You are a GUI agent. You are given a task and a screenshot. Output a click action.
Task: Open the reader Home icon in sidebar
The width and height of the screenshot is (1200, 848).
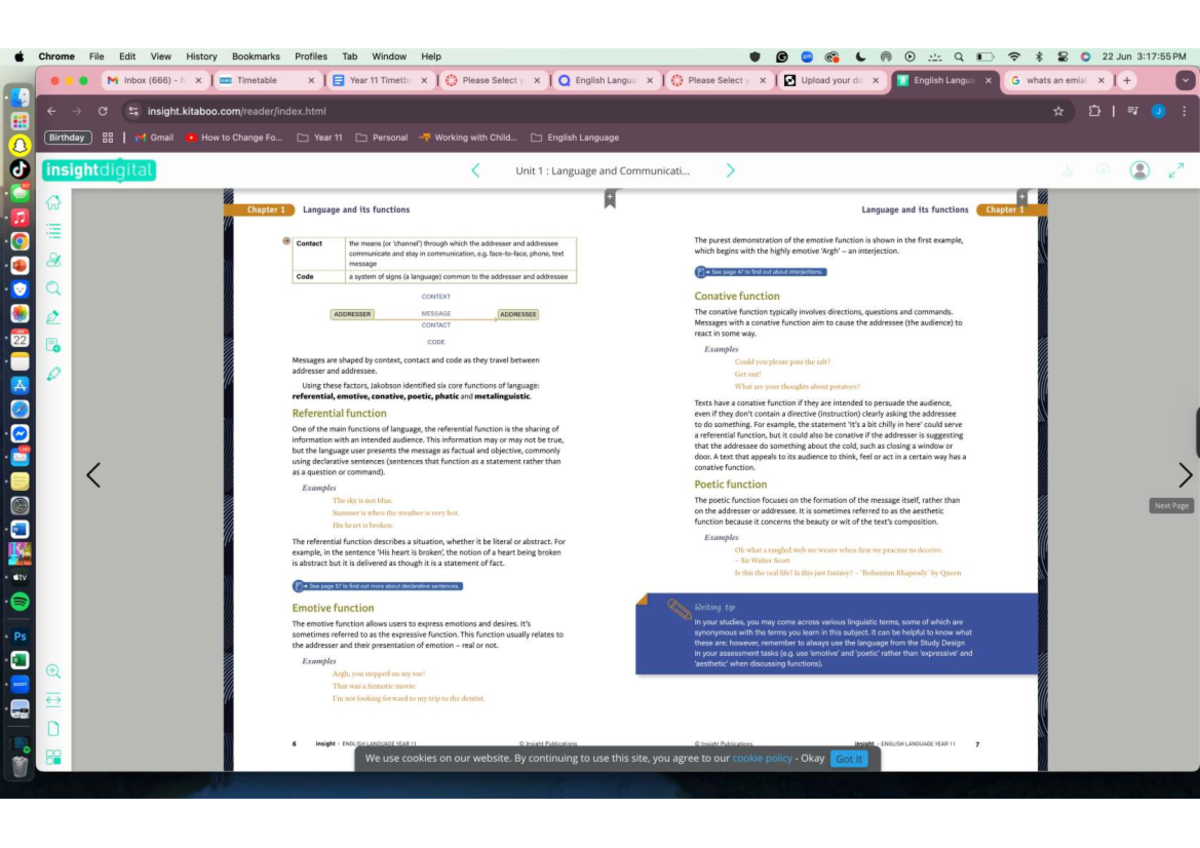(54, 203)
